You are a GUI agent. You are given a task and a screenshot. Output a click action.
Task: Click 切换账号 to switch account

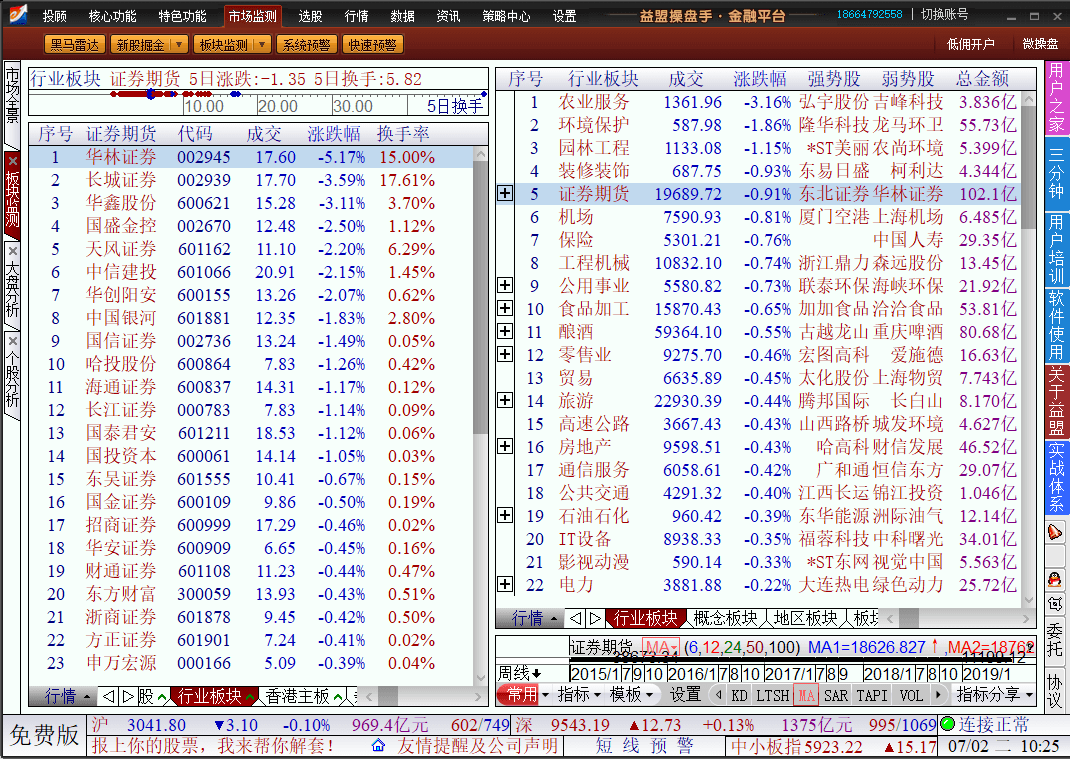(944, 14)
